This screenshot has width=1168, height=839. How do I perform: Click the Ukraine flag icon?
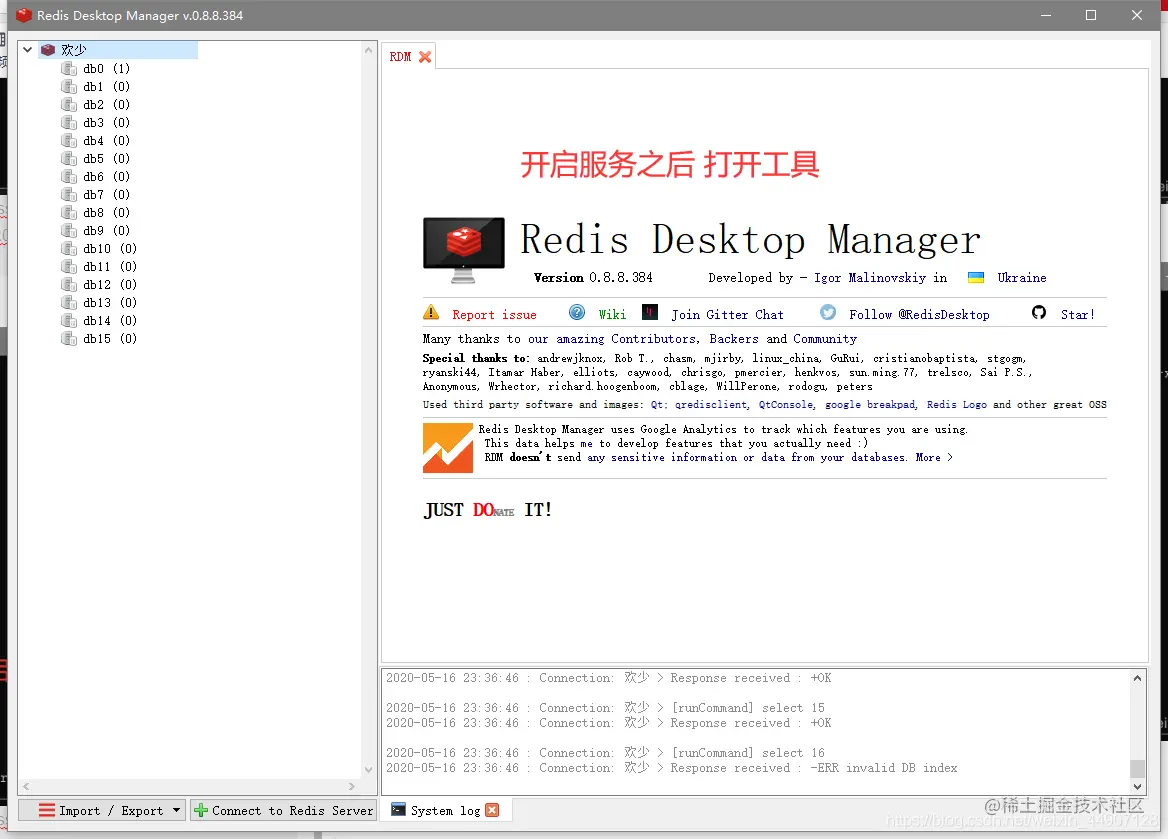pyautogui.click(x=976, y=278)
